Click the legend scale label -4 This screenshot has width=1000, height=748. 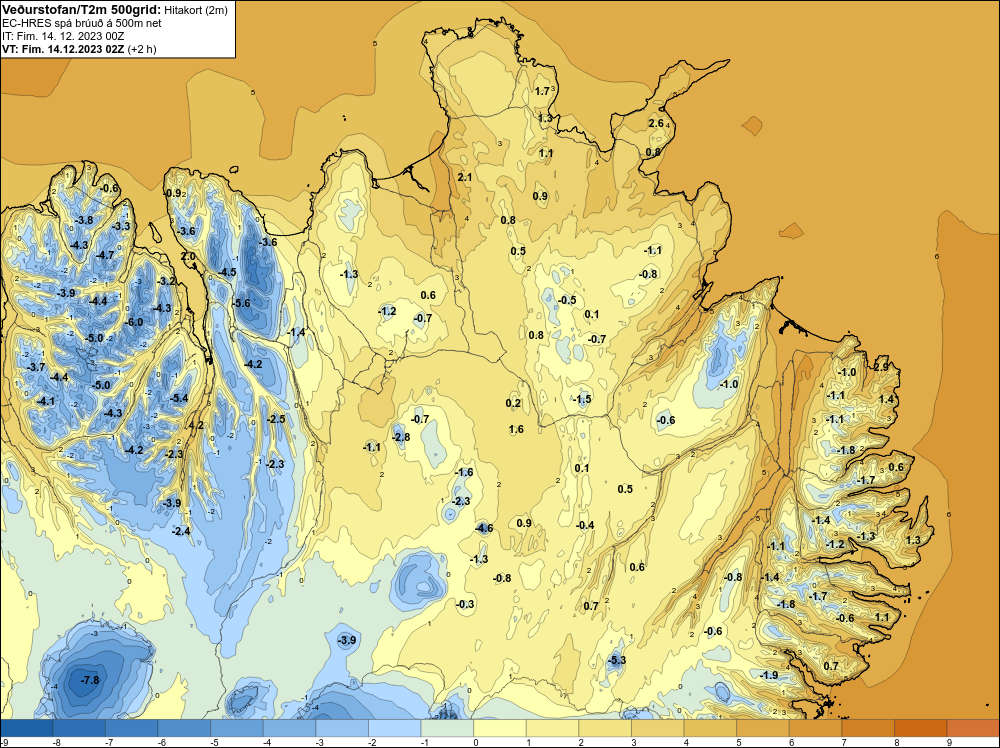click(267, 742)
